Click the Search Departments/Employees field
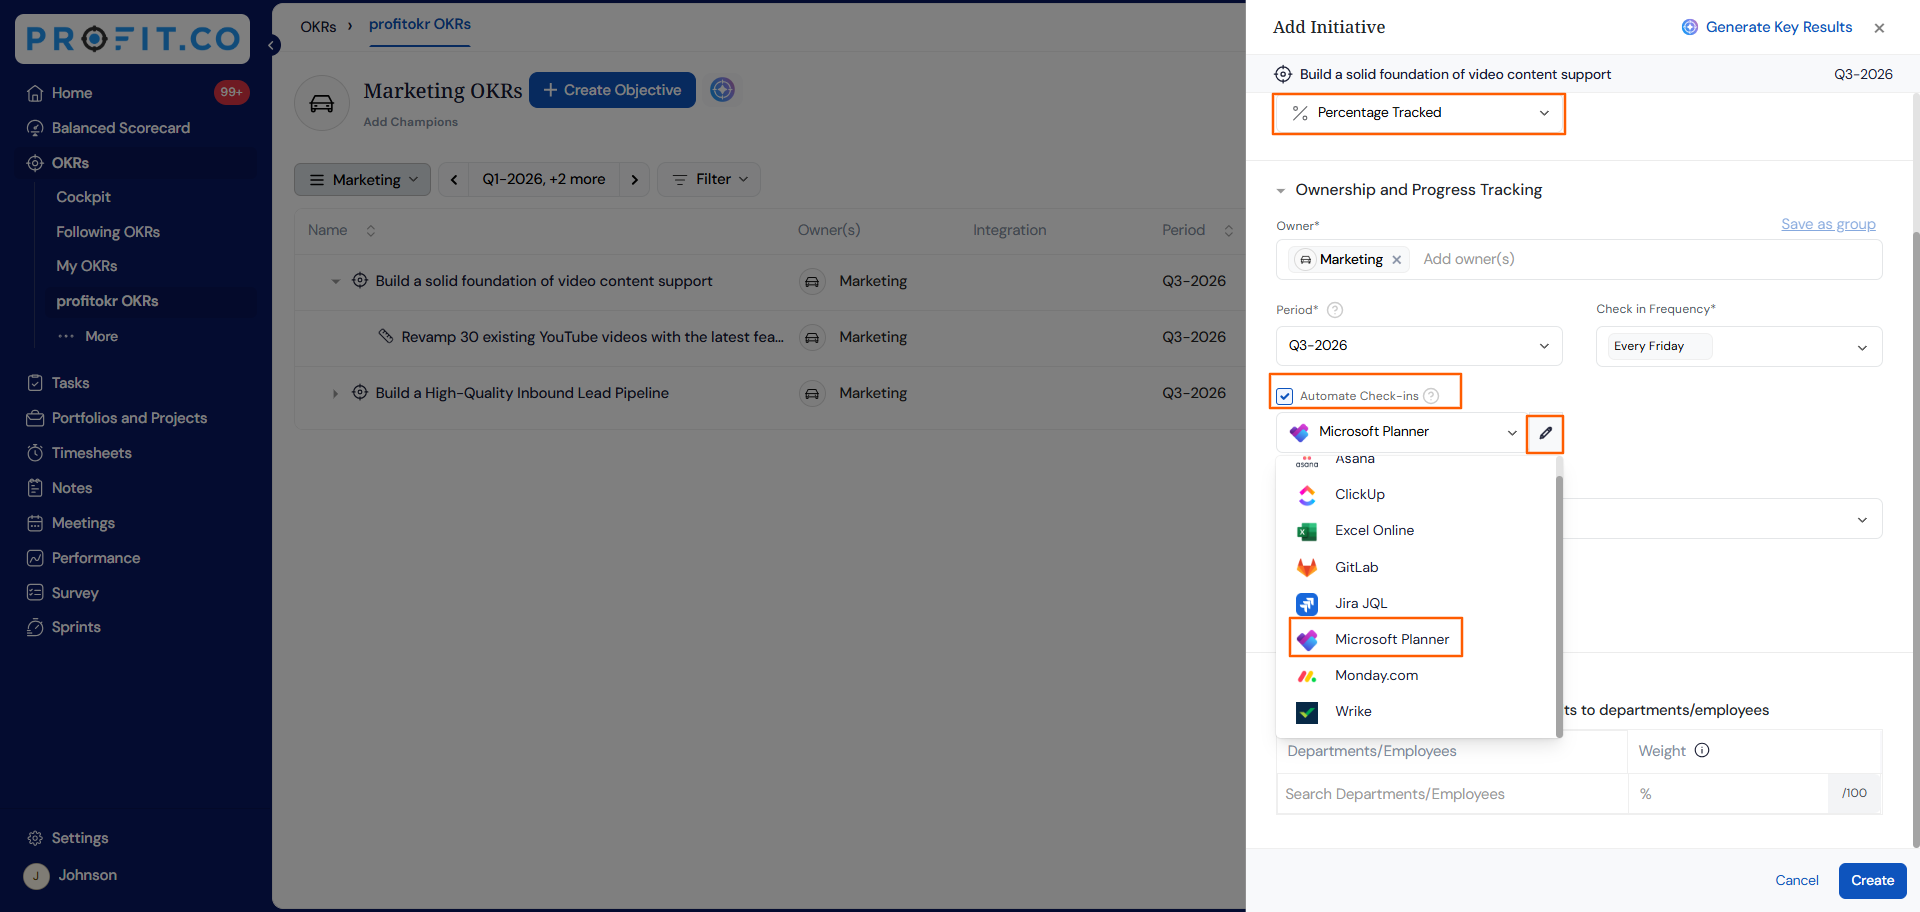The width and height of the screenshot is (1920, 912). pyautogui.click(x=1452, y=794)
